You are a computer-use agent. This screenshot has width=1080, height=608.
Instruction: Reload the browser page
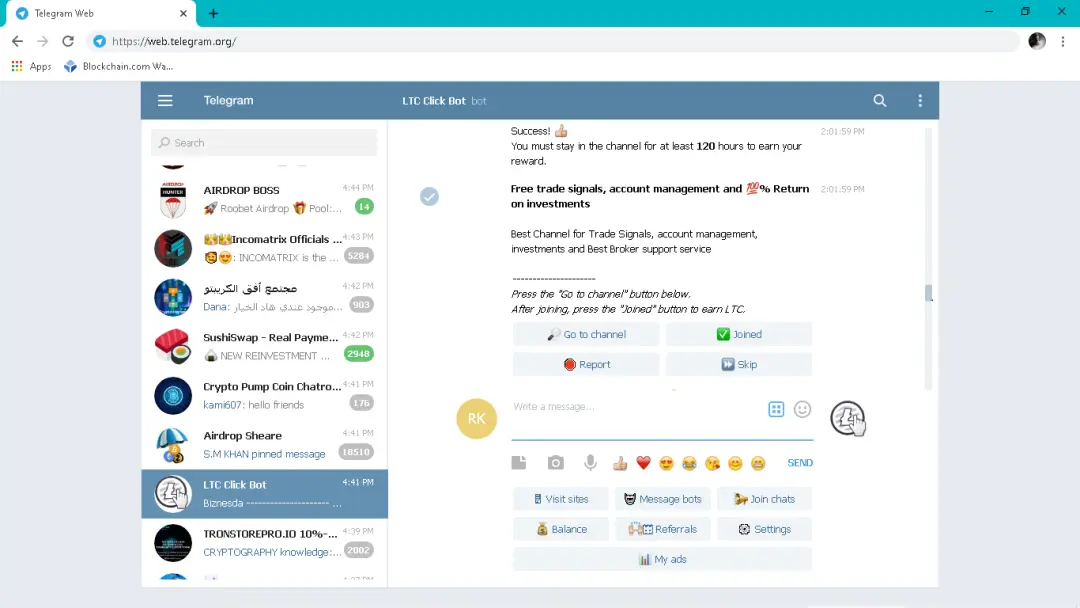click(68, 41)
